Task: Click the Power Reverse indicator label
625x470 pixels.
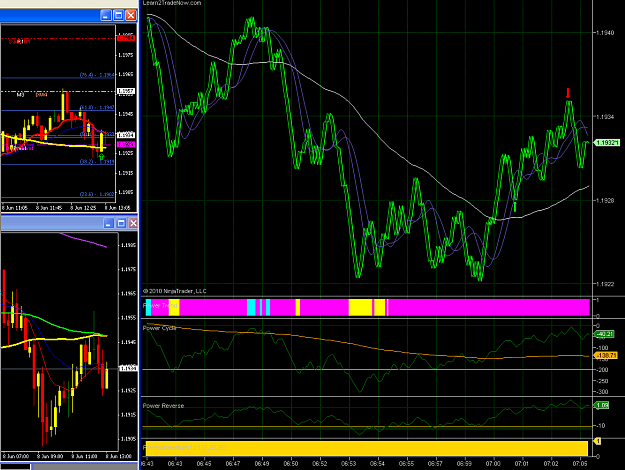Action: pyautogui.click(x=163, y=405)
